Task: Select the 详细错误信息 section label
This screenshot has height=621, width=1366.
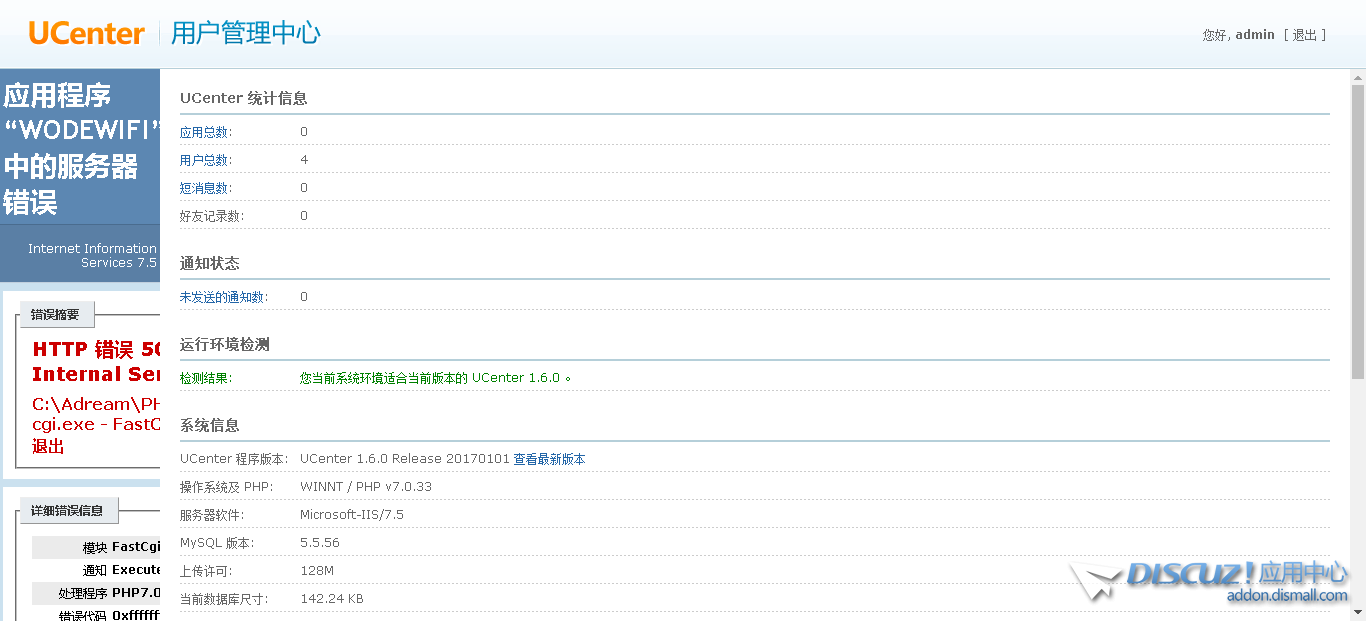Action: click(x=67, y=511)
